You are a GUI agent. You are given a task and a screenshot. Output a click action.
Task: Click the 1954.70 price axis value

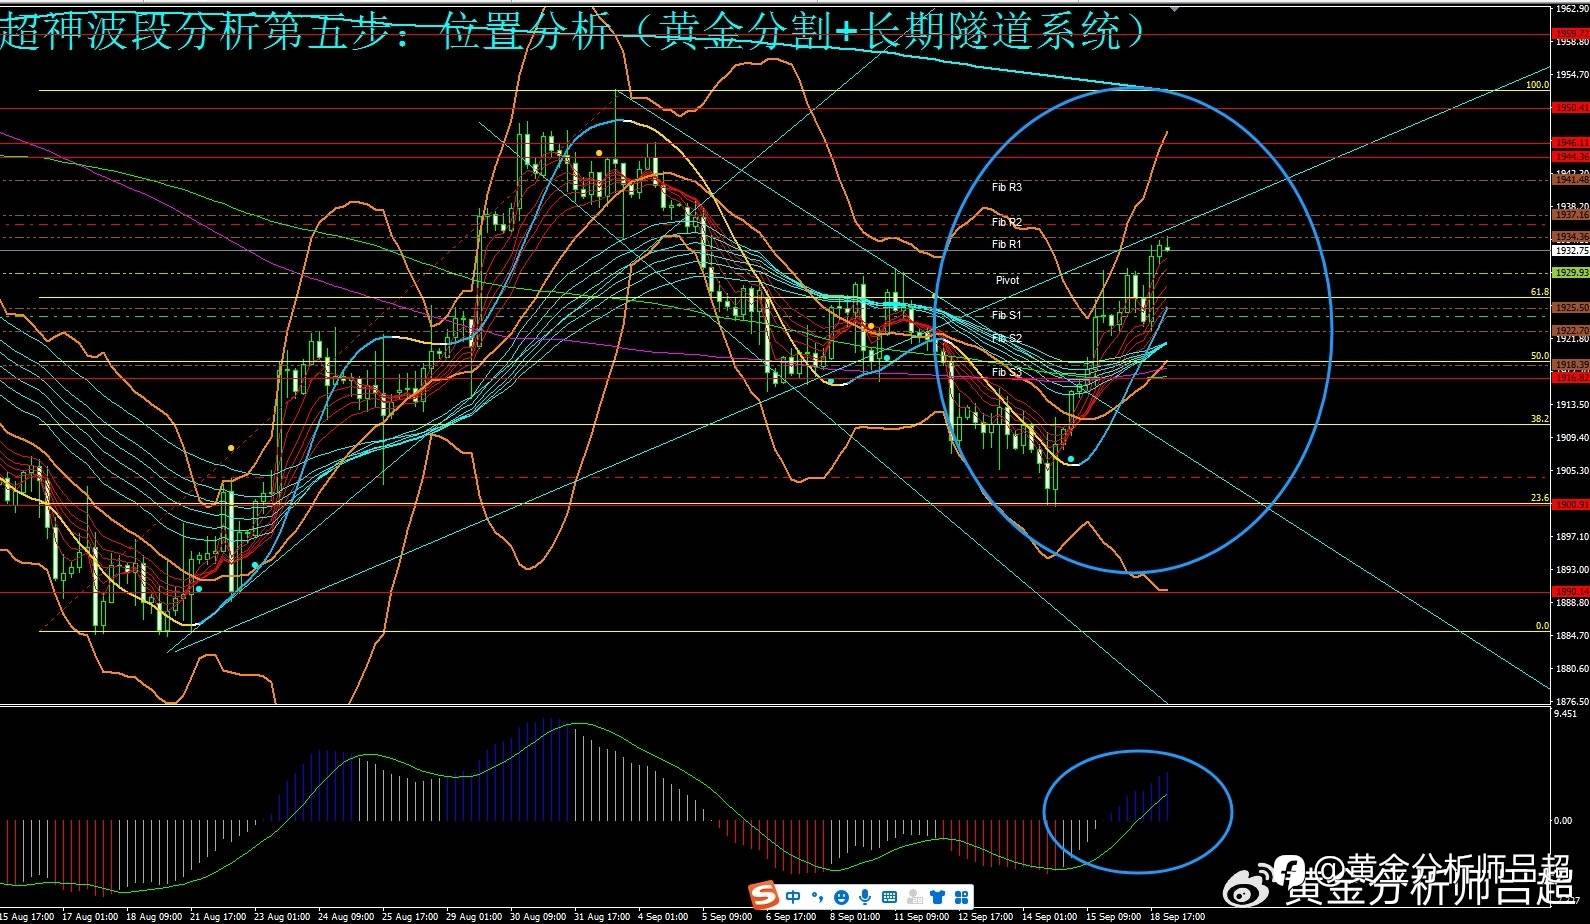click(x=1573, y=74)
